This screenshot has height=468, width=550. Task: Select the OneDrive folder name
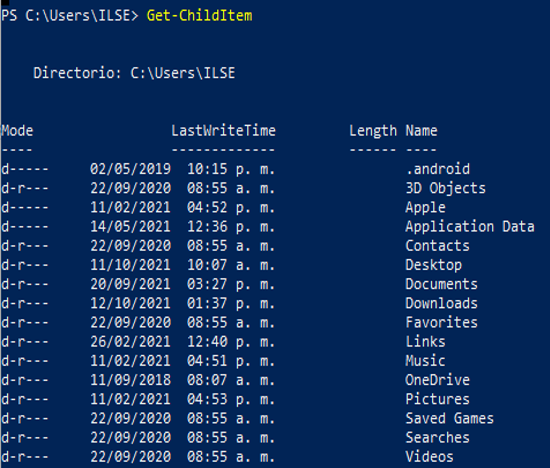point(437,380)
